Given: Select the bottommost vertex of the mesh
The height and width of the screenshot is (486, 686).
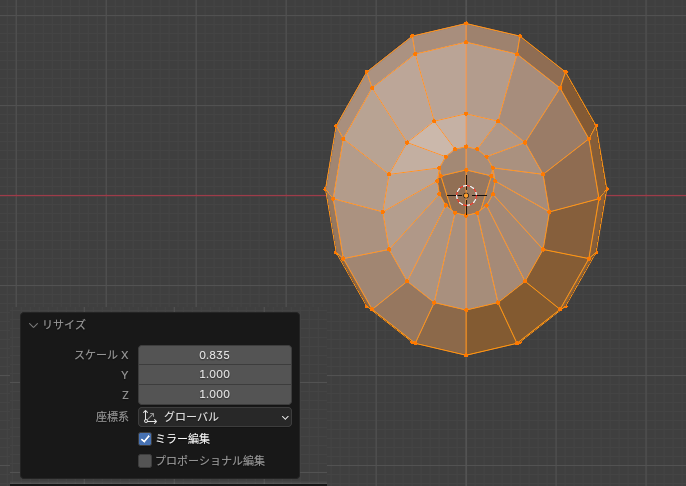Looking at the screenshot, I should [x=466, y=355].
